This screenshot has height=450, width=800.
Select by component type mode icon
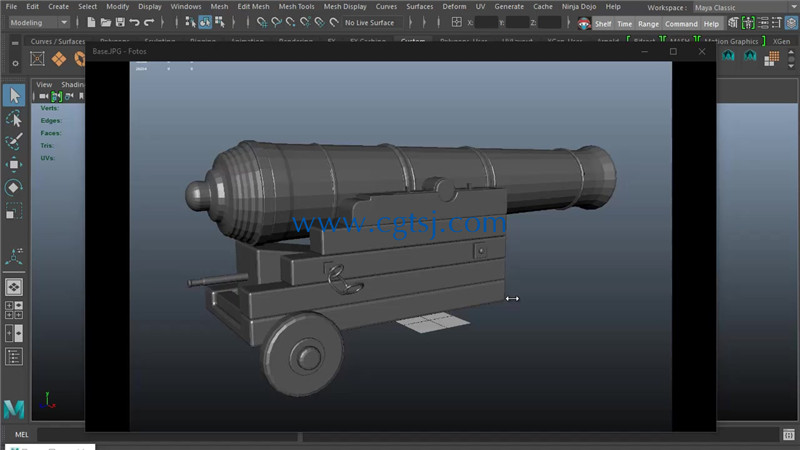pyautogui.click(x=220, y=22)
